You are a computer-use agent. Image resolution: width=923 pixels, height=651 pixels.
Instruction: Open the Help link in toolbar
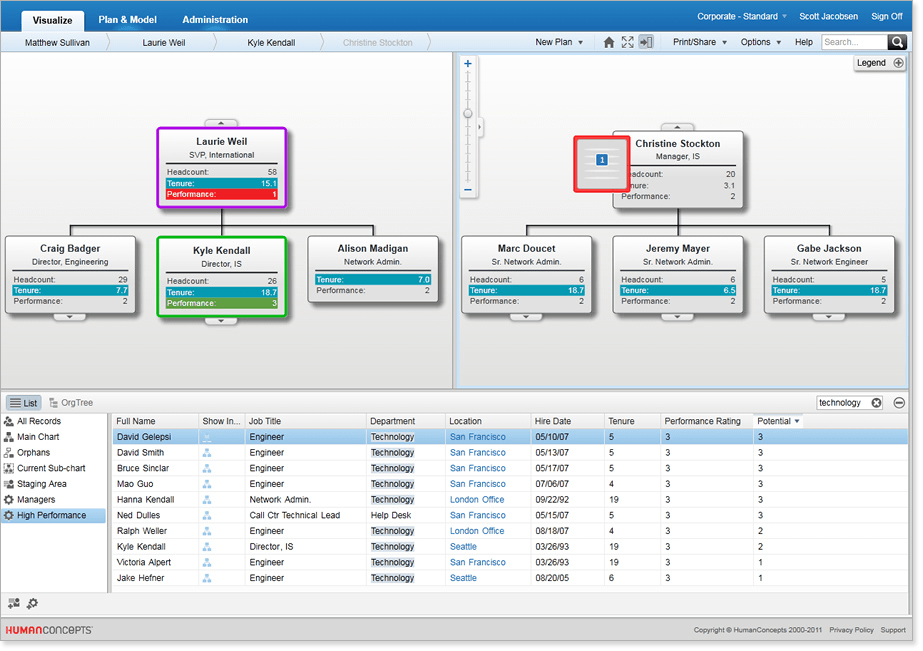[804, 42]
